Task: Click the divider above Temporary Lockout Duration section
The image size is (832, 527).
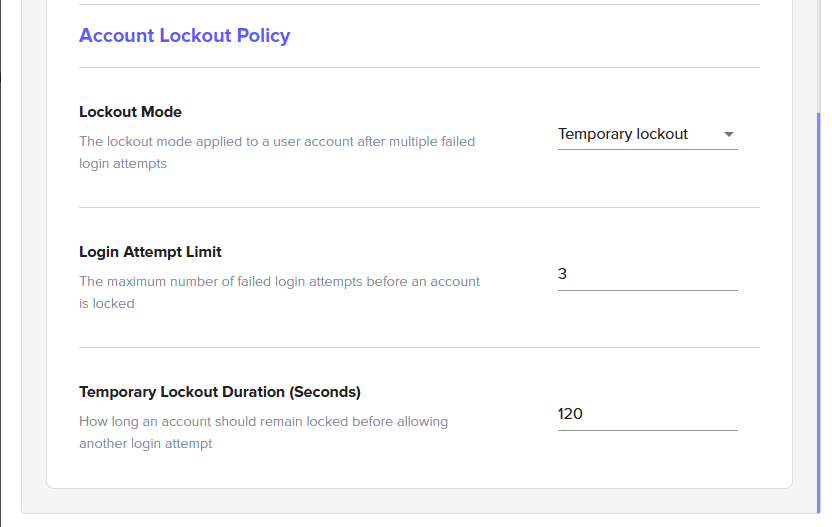Action: [x=419, y=348]
